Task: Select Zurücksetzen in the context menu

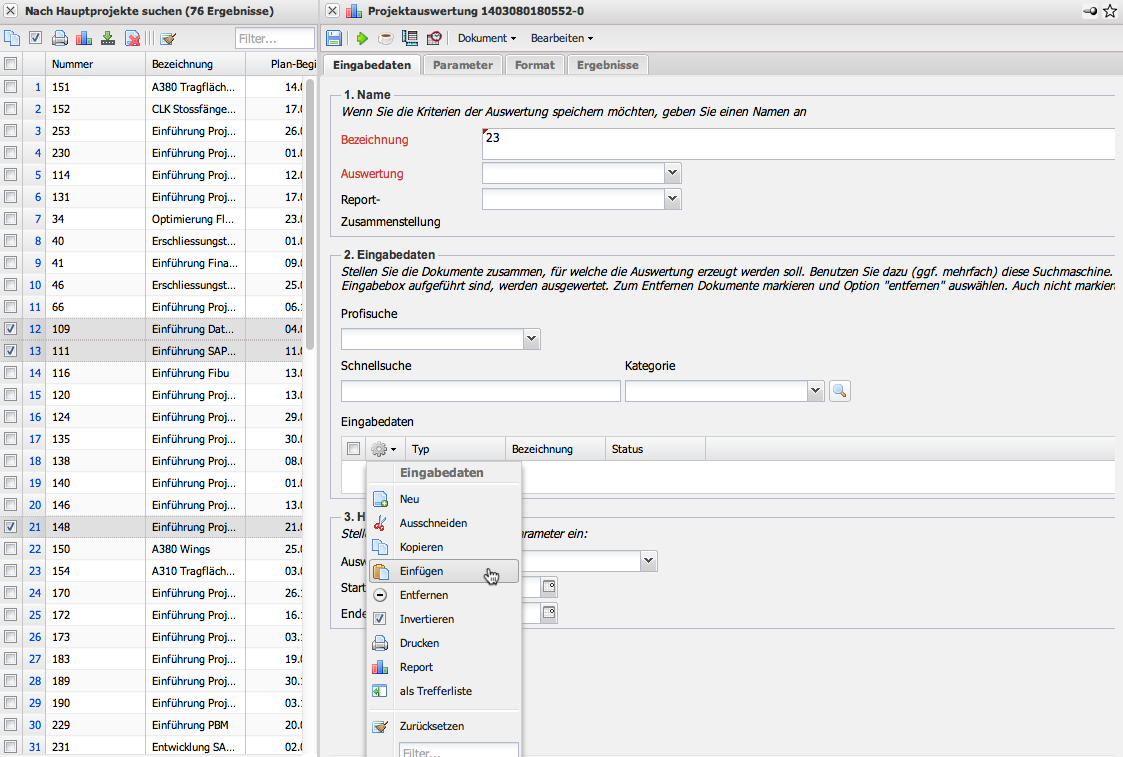Action: pyautogui.click(x=431, y=726)
